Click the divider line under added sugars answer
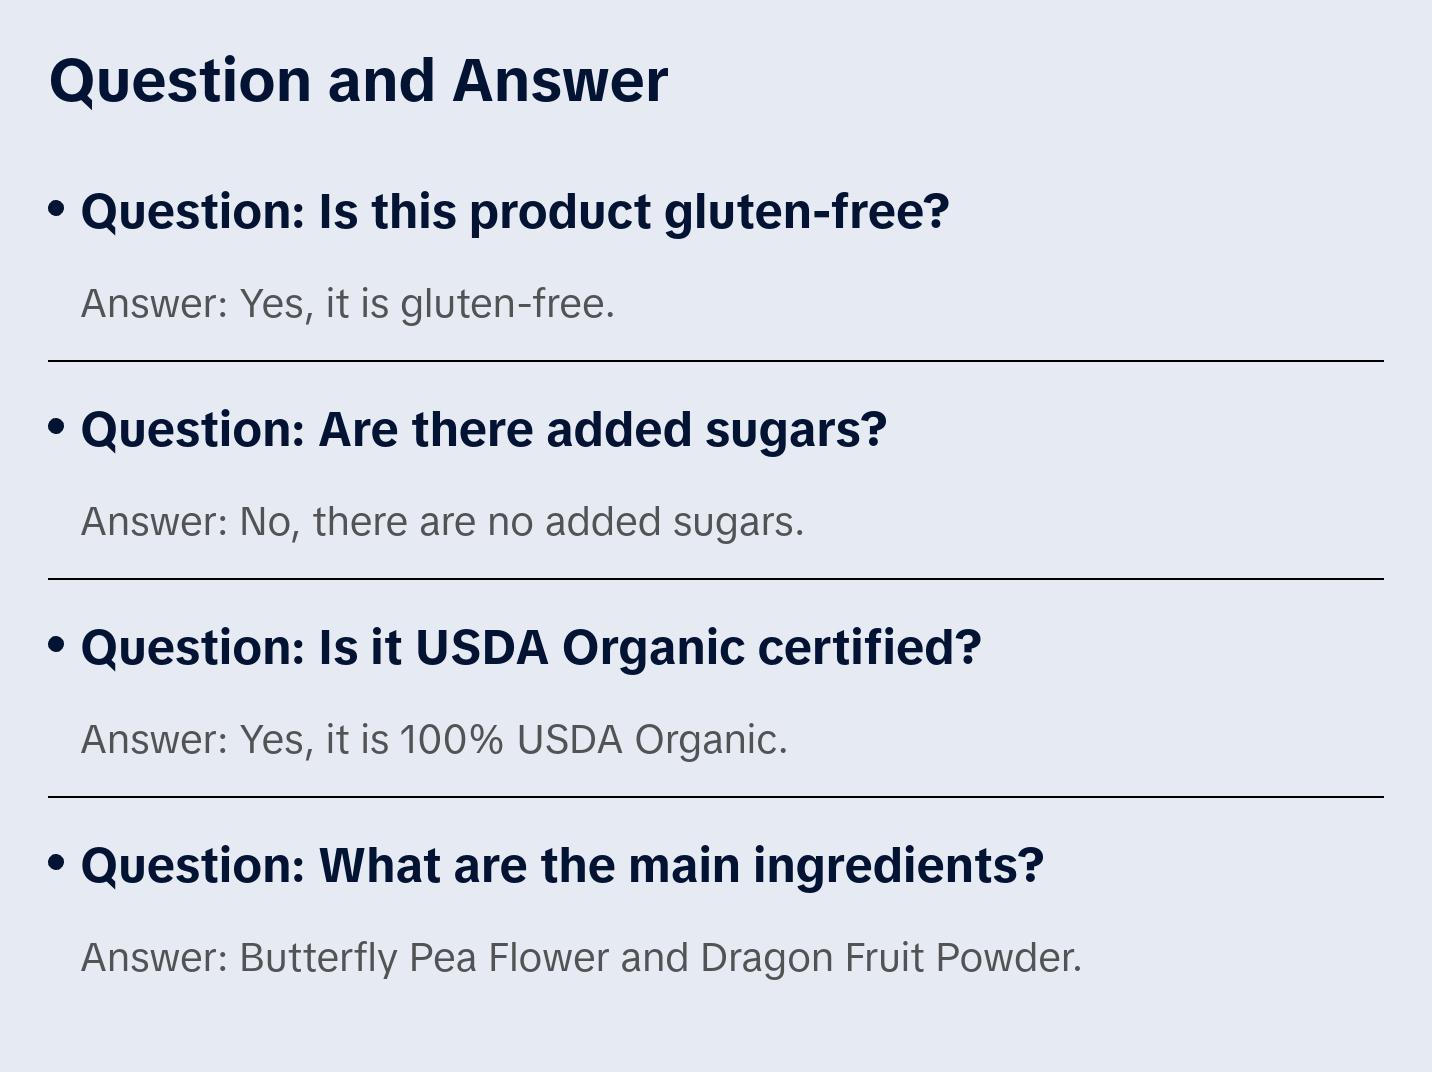This screenshot has height=1072, width=1432. click(x=716, y=579)
